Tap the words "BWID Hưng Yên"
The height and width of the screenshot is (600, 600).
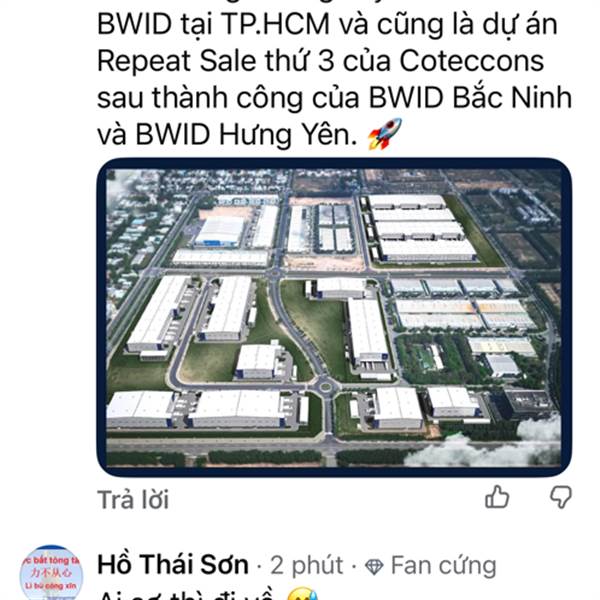(246, 135)
